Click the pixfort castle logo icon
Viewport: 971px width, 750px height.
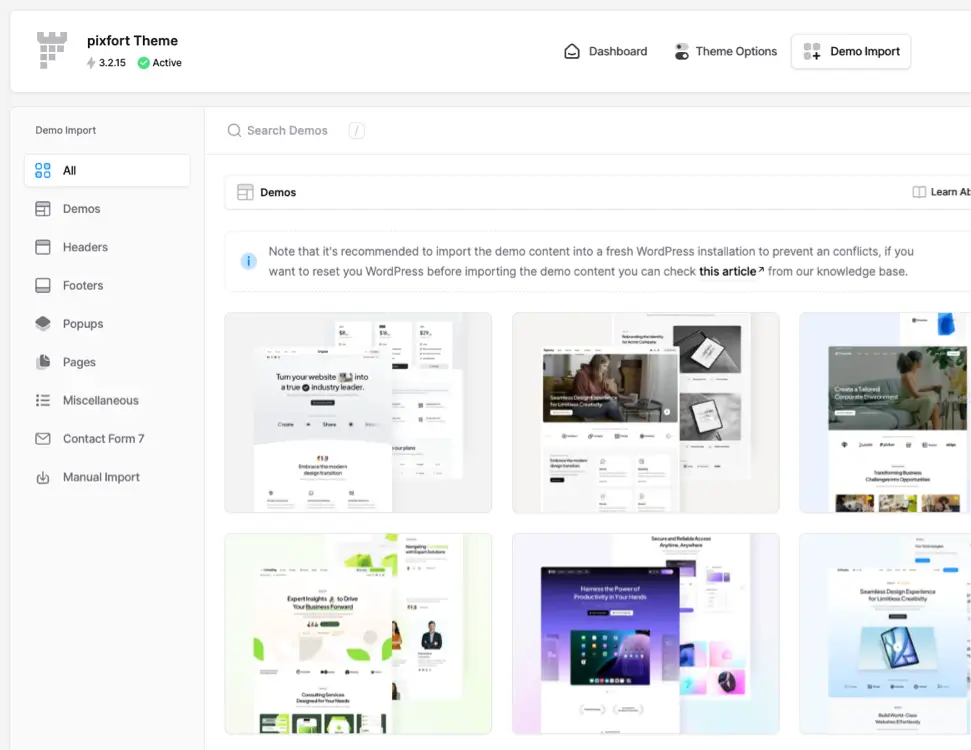[52, 50]
